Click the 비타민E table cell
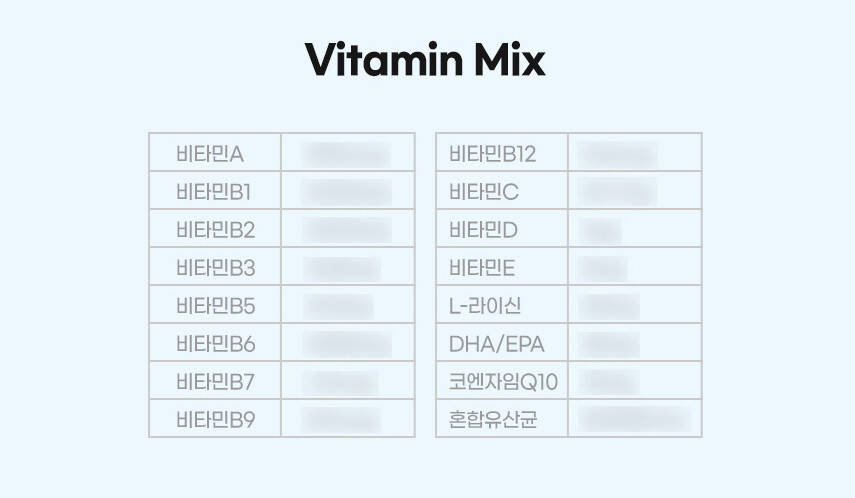 [483, 268]
